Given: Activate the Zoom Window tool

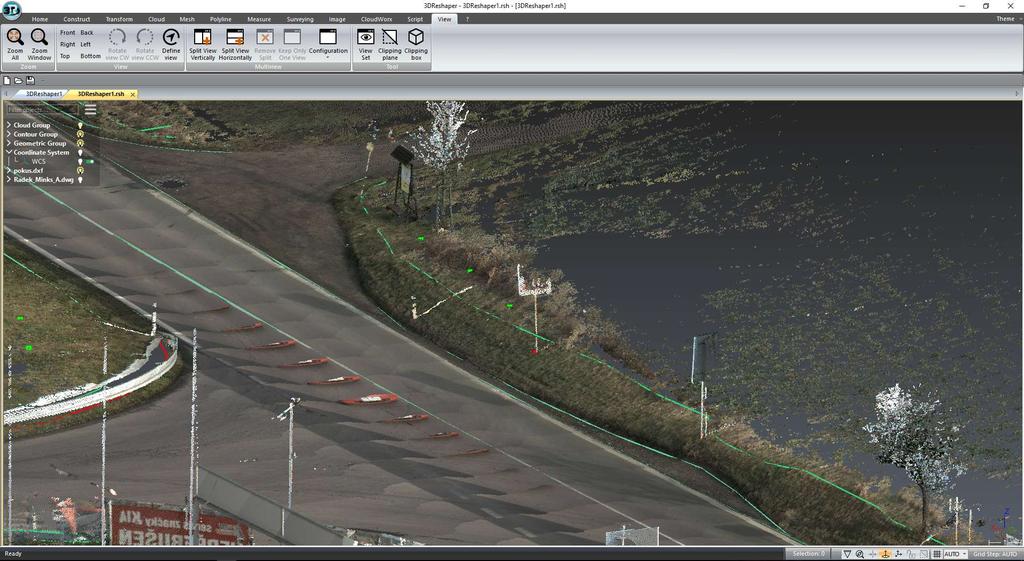Looking at the screenshot, I should pyautogui.click(x=39, y=44).
